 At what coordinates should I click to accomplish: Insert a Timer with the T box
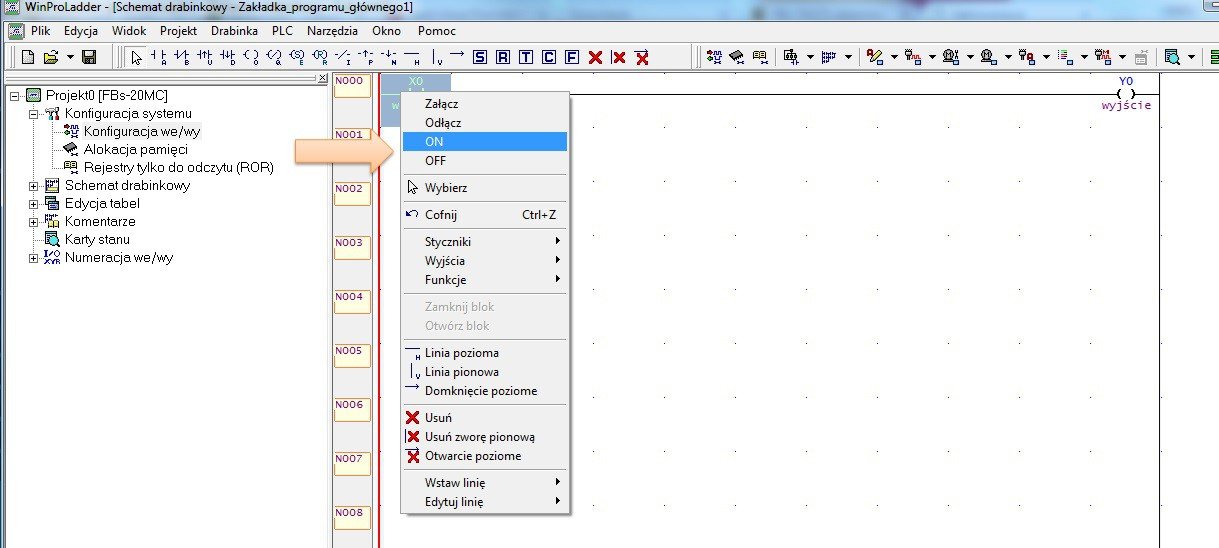coord(526,57)
